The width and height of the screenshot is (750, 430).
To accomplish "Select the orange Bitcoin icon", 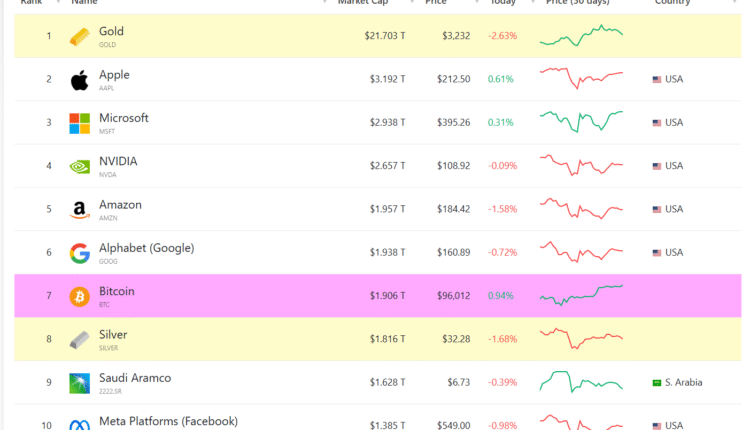I will [x=79, y=297].
